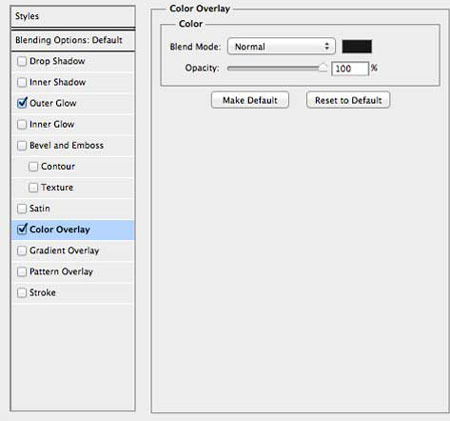Screen dimensions: 450x421
Task: Open Bevel and Emboss settings label
Action: [67, 145]
